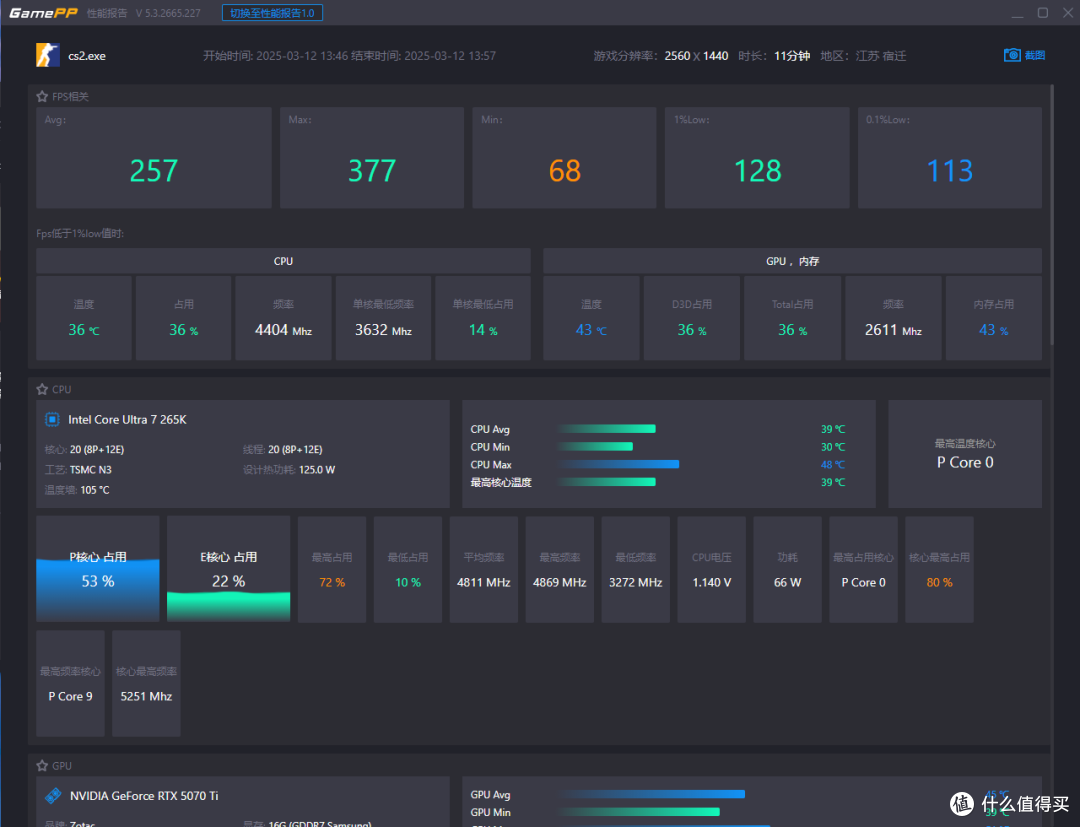Screen dimensions: 1080x827
Task: Click the CPU Min temperature bar
Action: point(595,447)
